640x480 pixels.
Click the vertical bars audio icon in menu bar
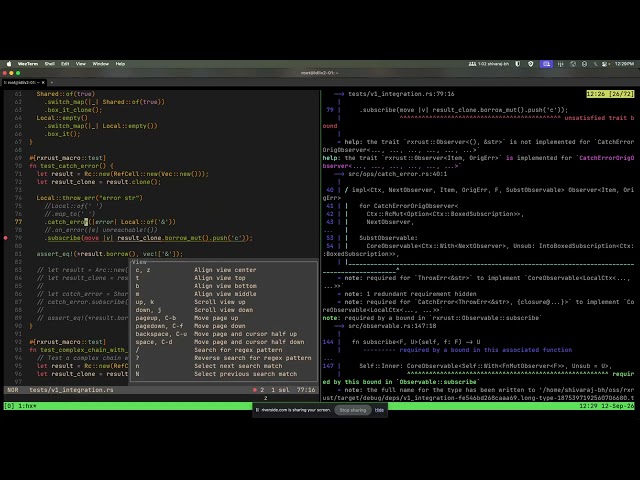[560, 64]
